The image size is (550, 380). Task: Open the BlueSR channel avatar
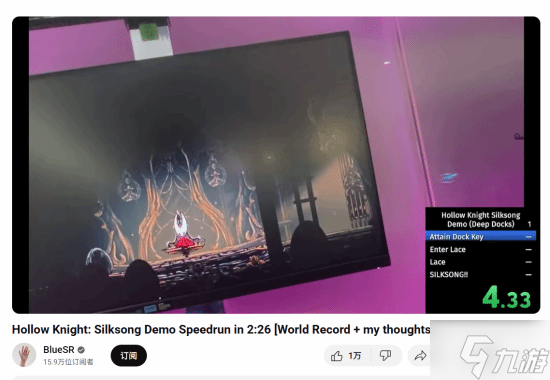click(24, 355)
